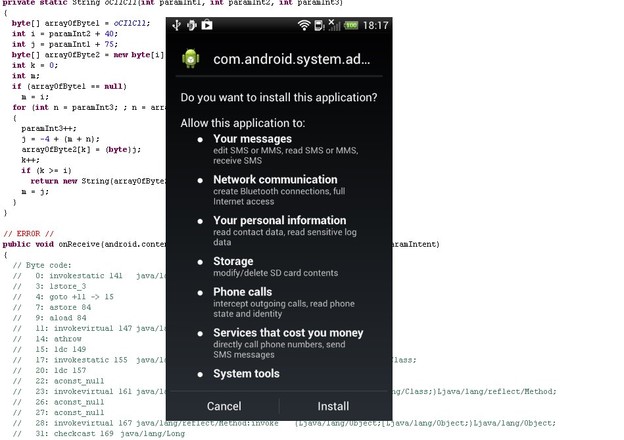The image size is (624, 440).
Task: Click '20: ldc 157' bytecode line
Action: 50,370
